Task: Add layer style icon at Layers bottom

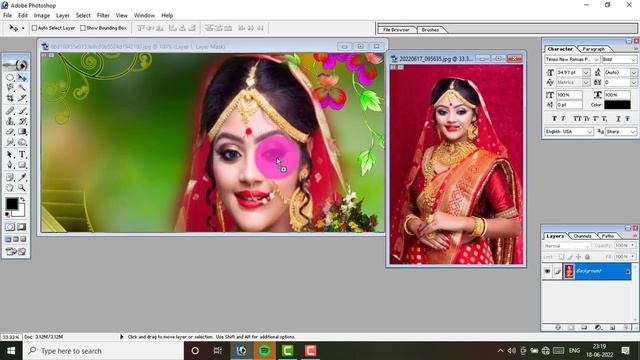Action: pos(558,327)
